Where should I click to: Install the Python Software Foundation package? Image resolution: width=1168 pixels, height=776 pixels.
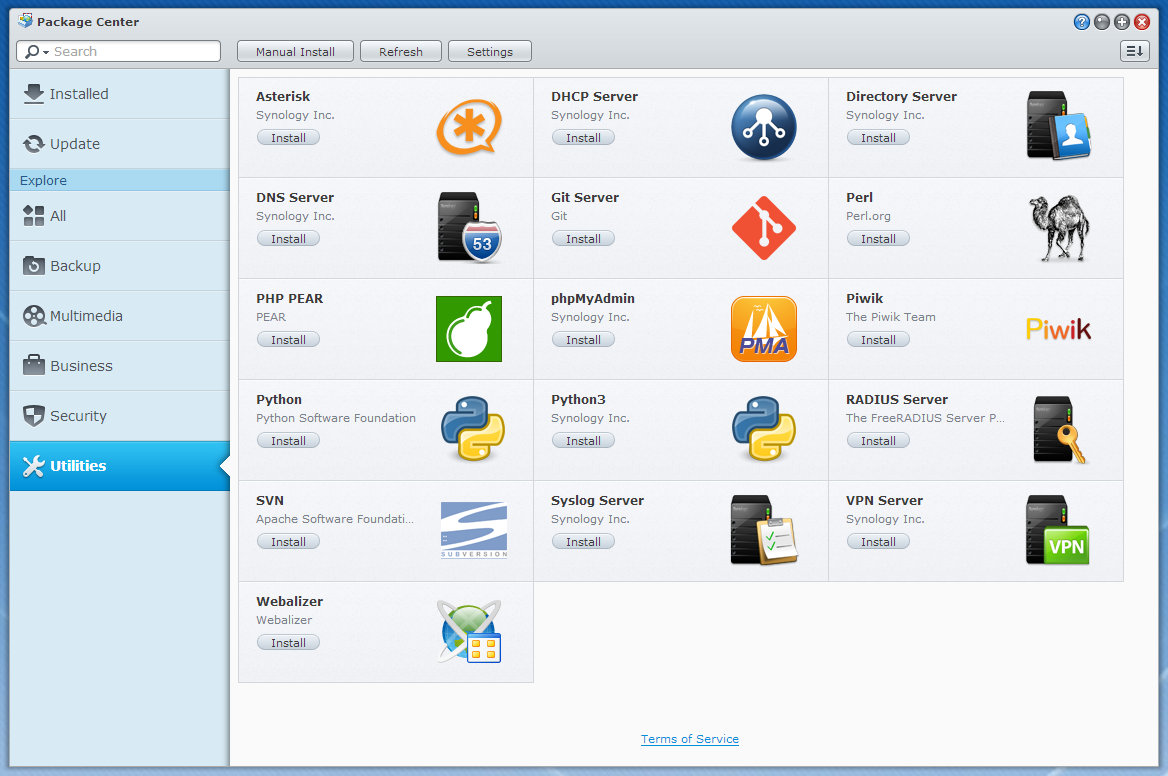288,441
